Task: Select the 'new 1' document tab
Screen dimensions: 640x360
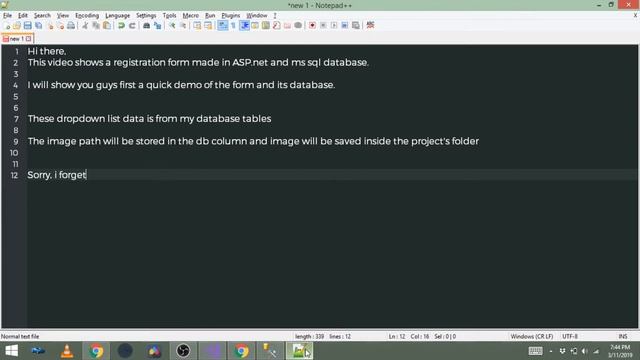Action: (16, 39)
